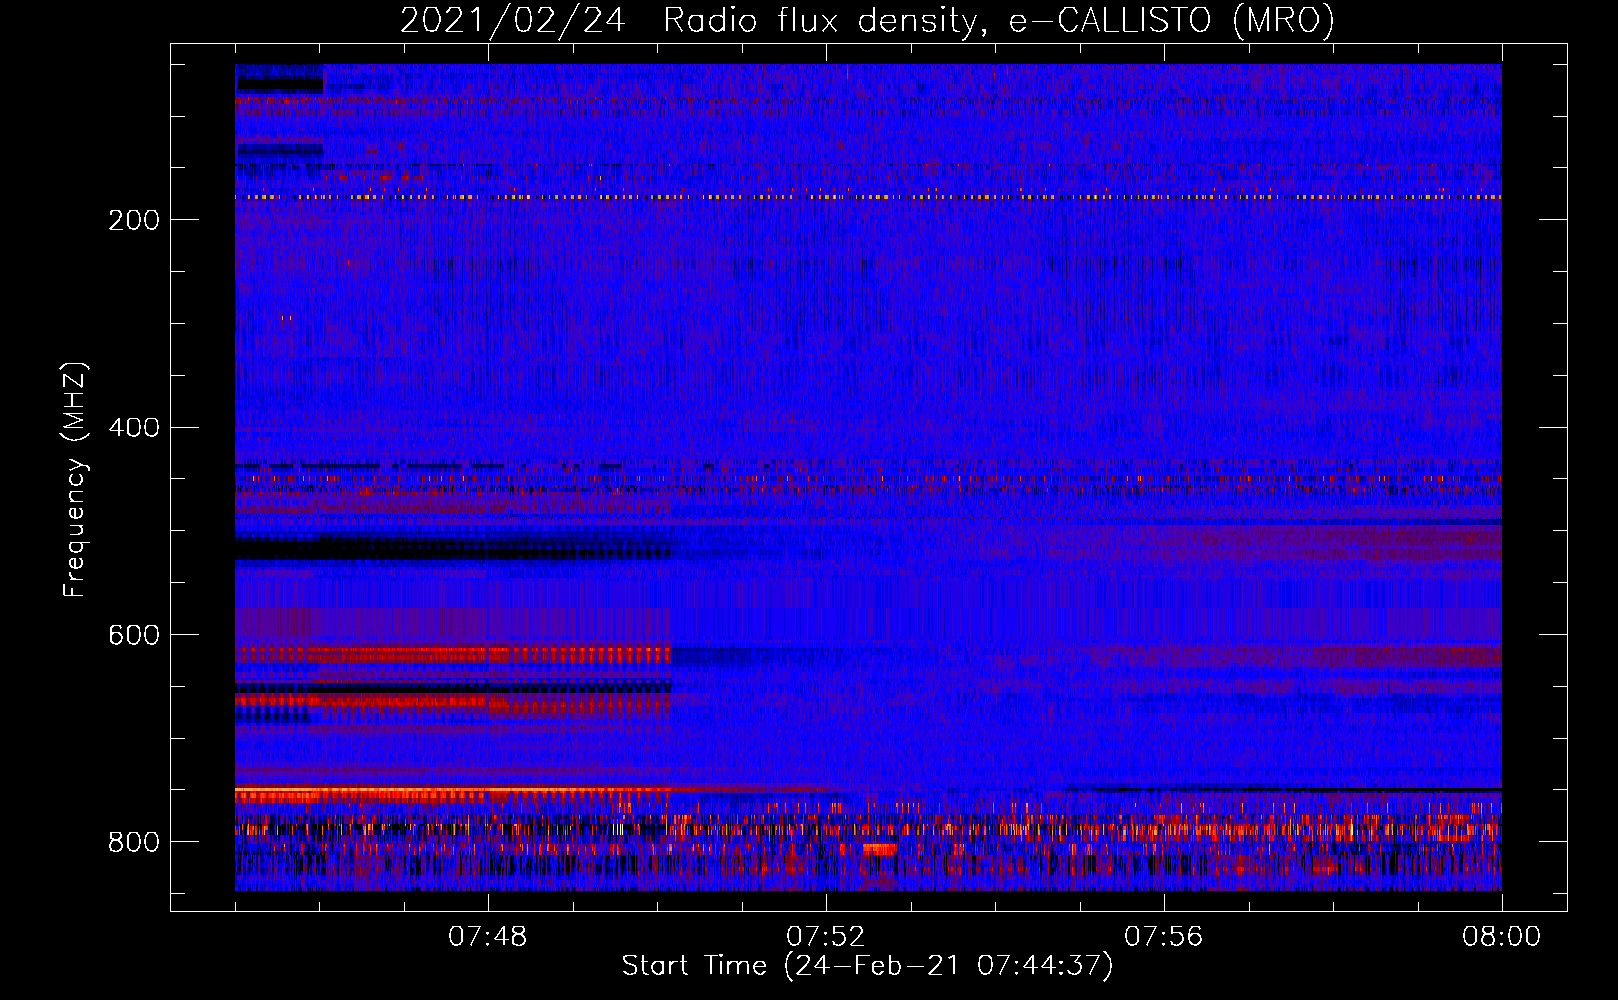Click the 200 frequency tick label

tap(133, 220)
